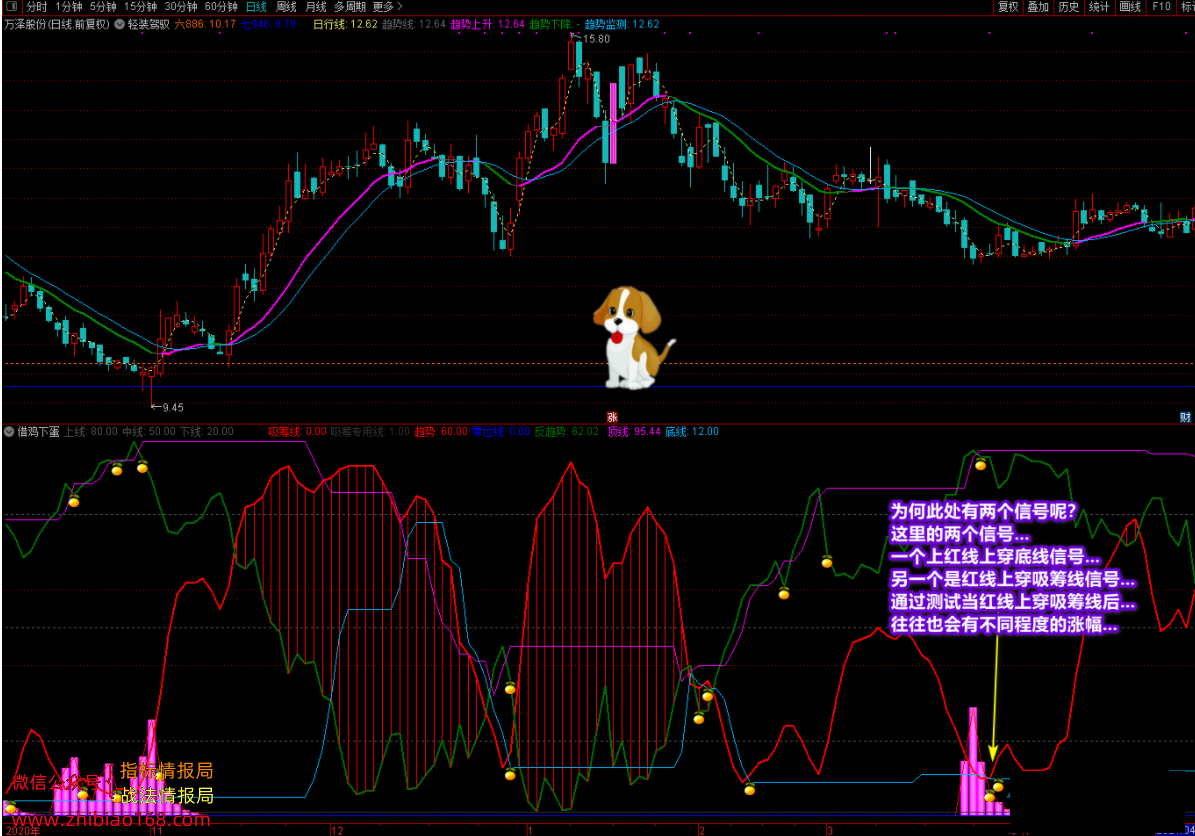Click 六886 10.17 value label
Image resolution: width=1195 pixels, height=836 pixels.
coord(205,24)
